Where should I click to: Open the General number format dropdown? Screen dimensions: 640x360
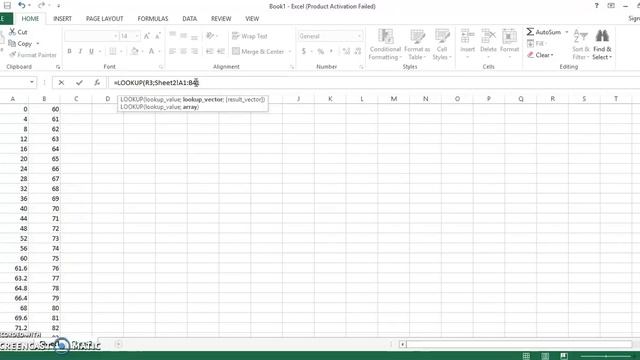pos(359,36)
